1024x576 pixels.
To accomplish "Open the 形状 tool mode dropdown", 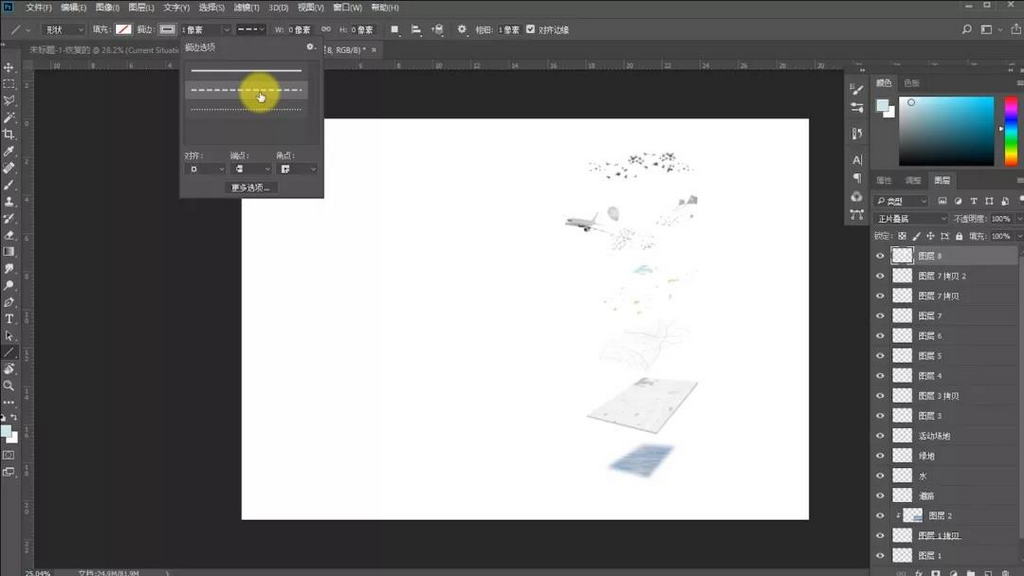I will tap(64, 30).
